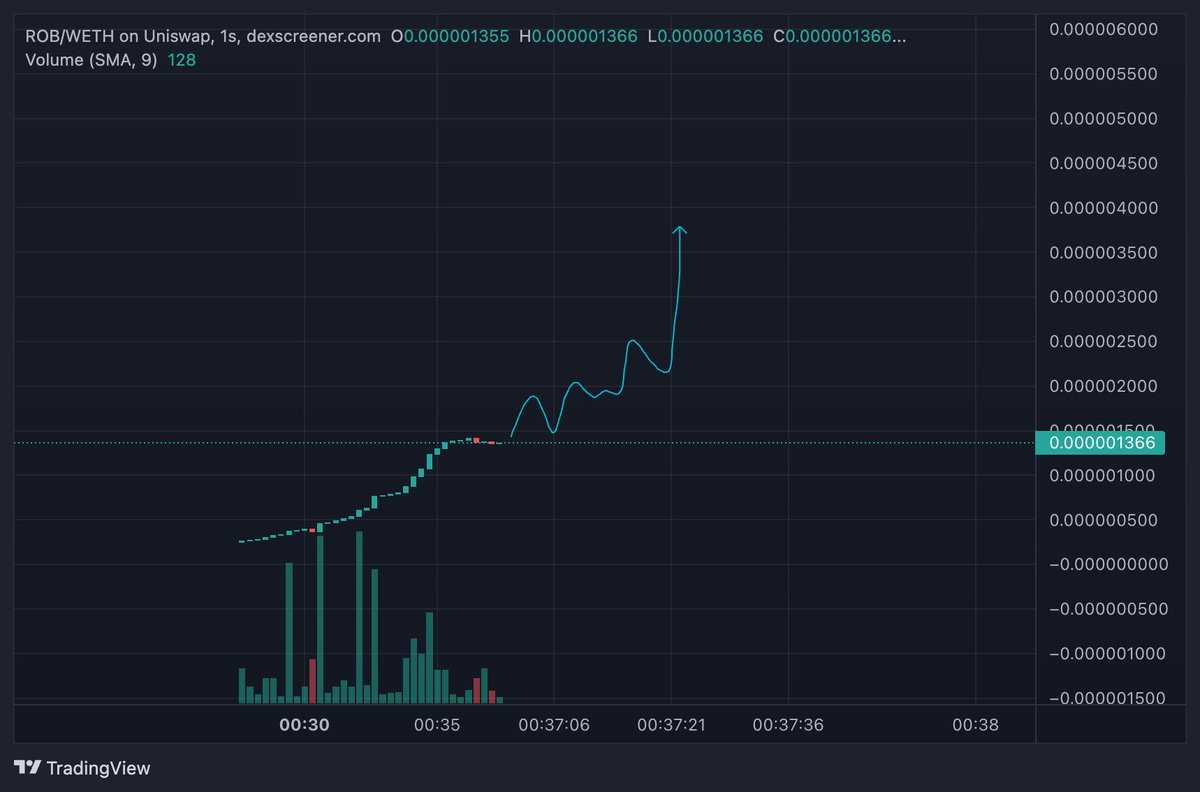Click the Volume (SMA, 9) indicator label
The height and width of the screenshot is (792, 1200).
(x=92, y=60)
